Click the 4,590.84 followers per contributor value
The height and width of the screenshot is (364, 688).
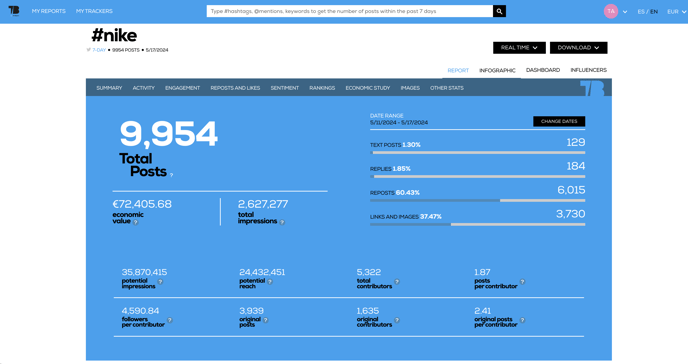(x=140, y=311)
